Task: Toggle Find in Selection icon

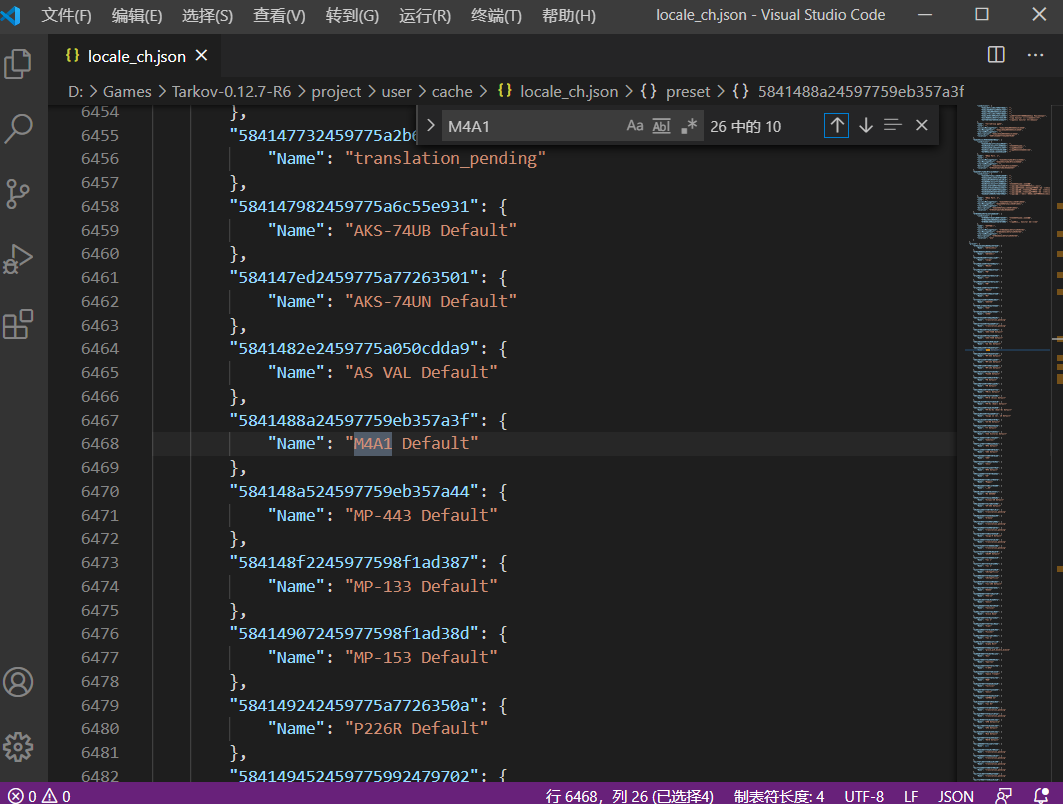Action: tap(893, 125)
